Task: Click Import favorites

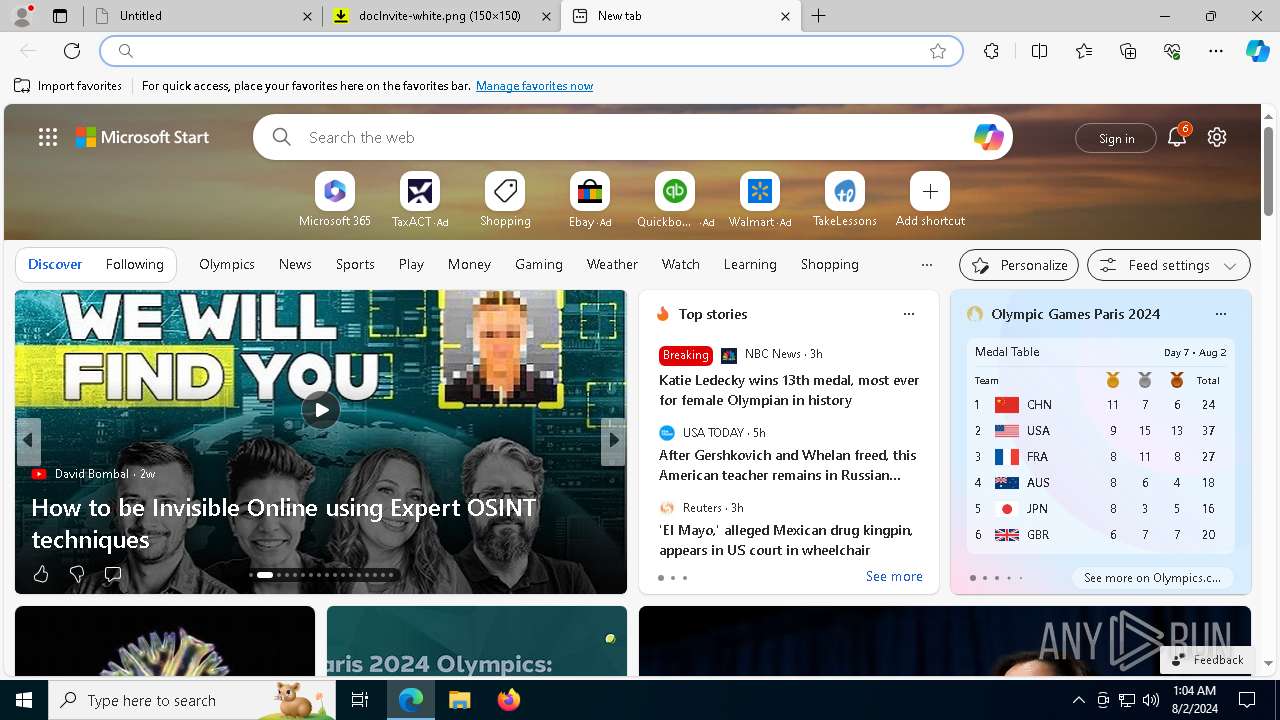Action: click(x=68, y=86)
